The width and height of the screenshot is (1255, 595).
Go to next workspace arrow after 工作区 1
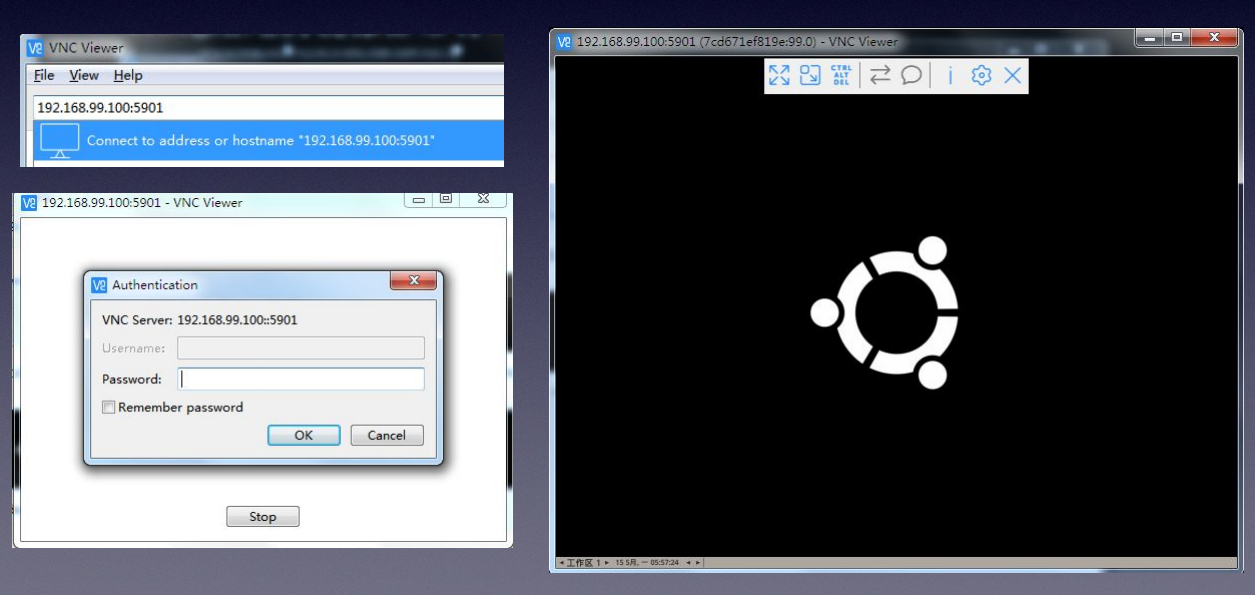[607, 563]
